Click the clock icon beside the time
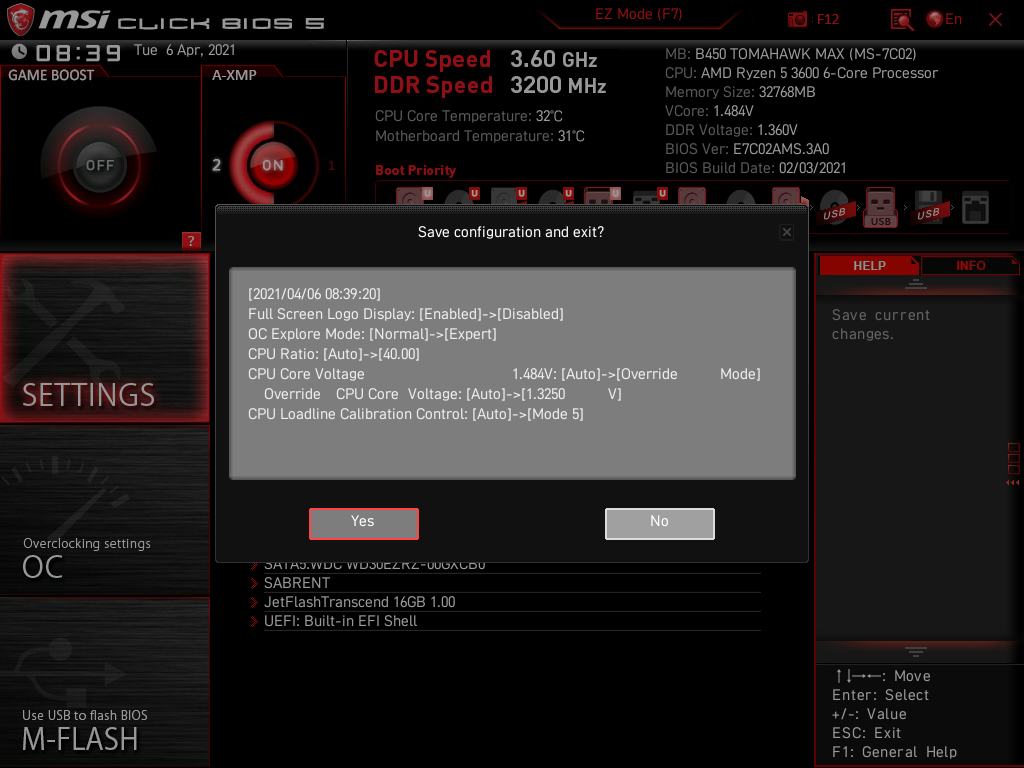This screenshot has width=1024, height=768. [20, 52]
